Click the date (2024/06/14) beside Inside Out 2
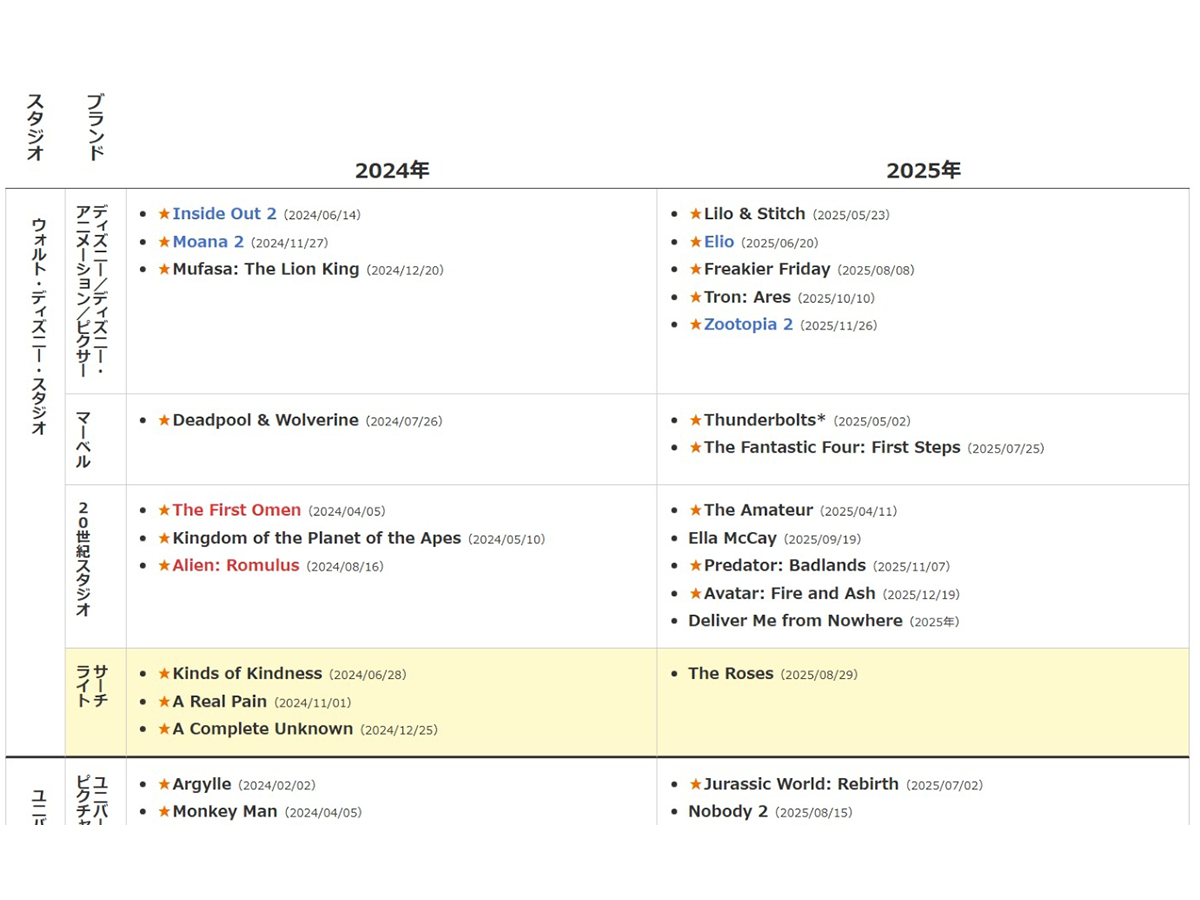 [322, 215]
